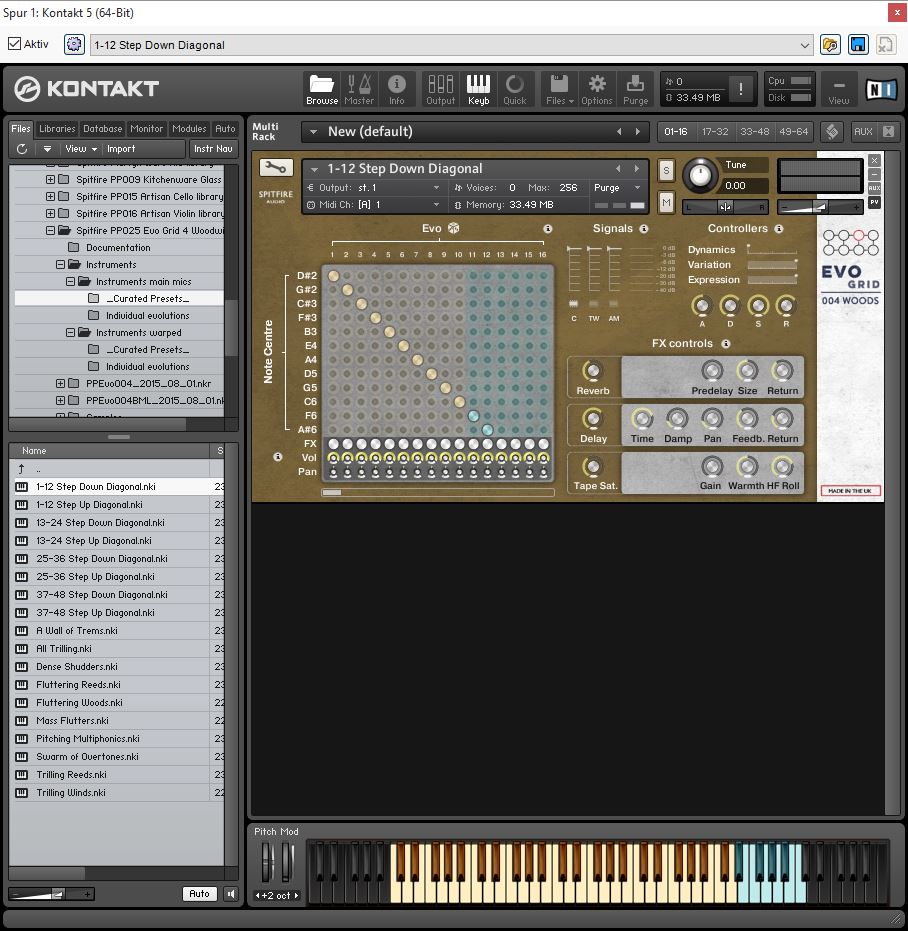
Task: Open the Output mixer icon
Action: 441,90
